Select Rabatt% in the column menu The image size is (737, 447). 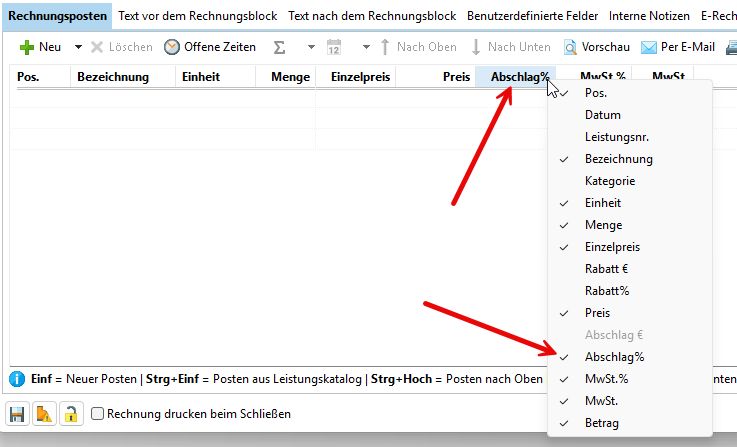coord(606,291)
